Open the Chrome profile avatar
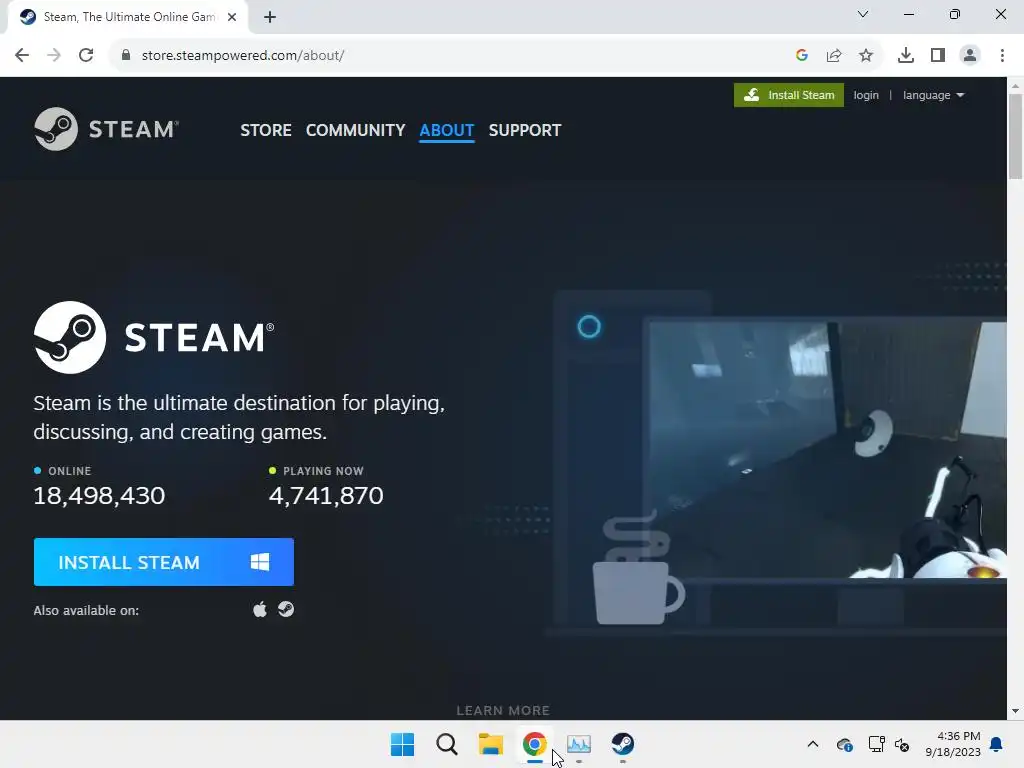Screen dimensions: 1024x768 tap(970, 56)
